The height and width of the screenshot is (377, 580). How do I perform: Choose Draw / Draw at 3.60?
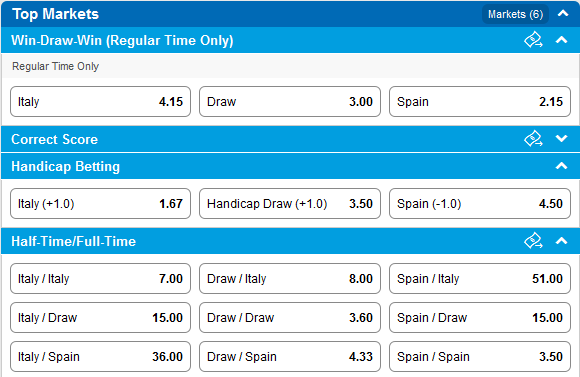(x=290, y=317)
